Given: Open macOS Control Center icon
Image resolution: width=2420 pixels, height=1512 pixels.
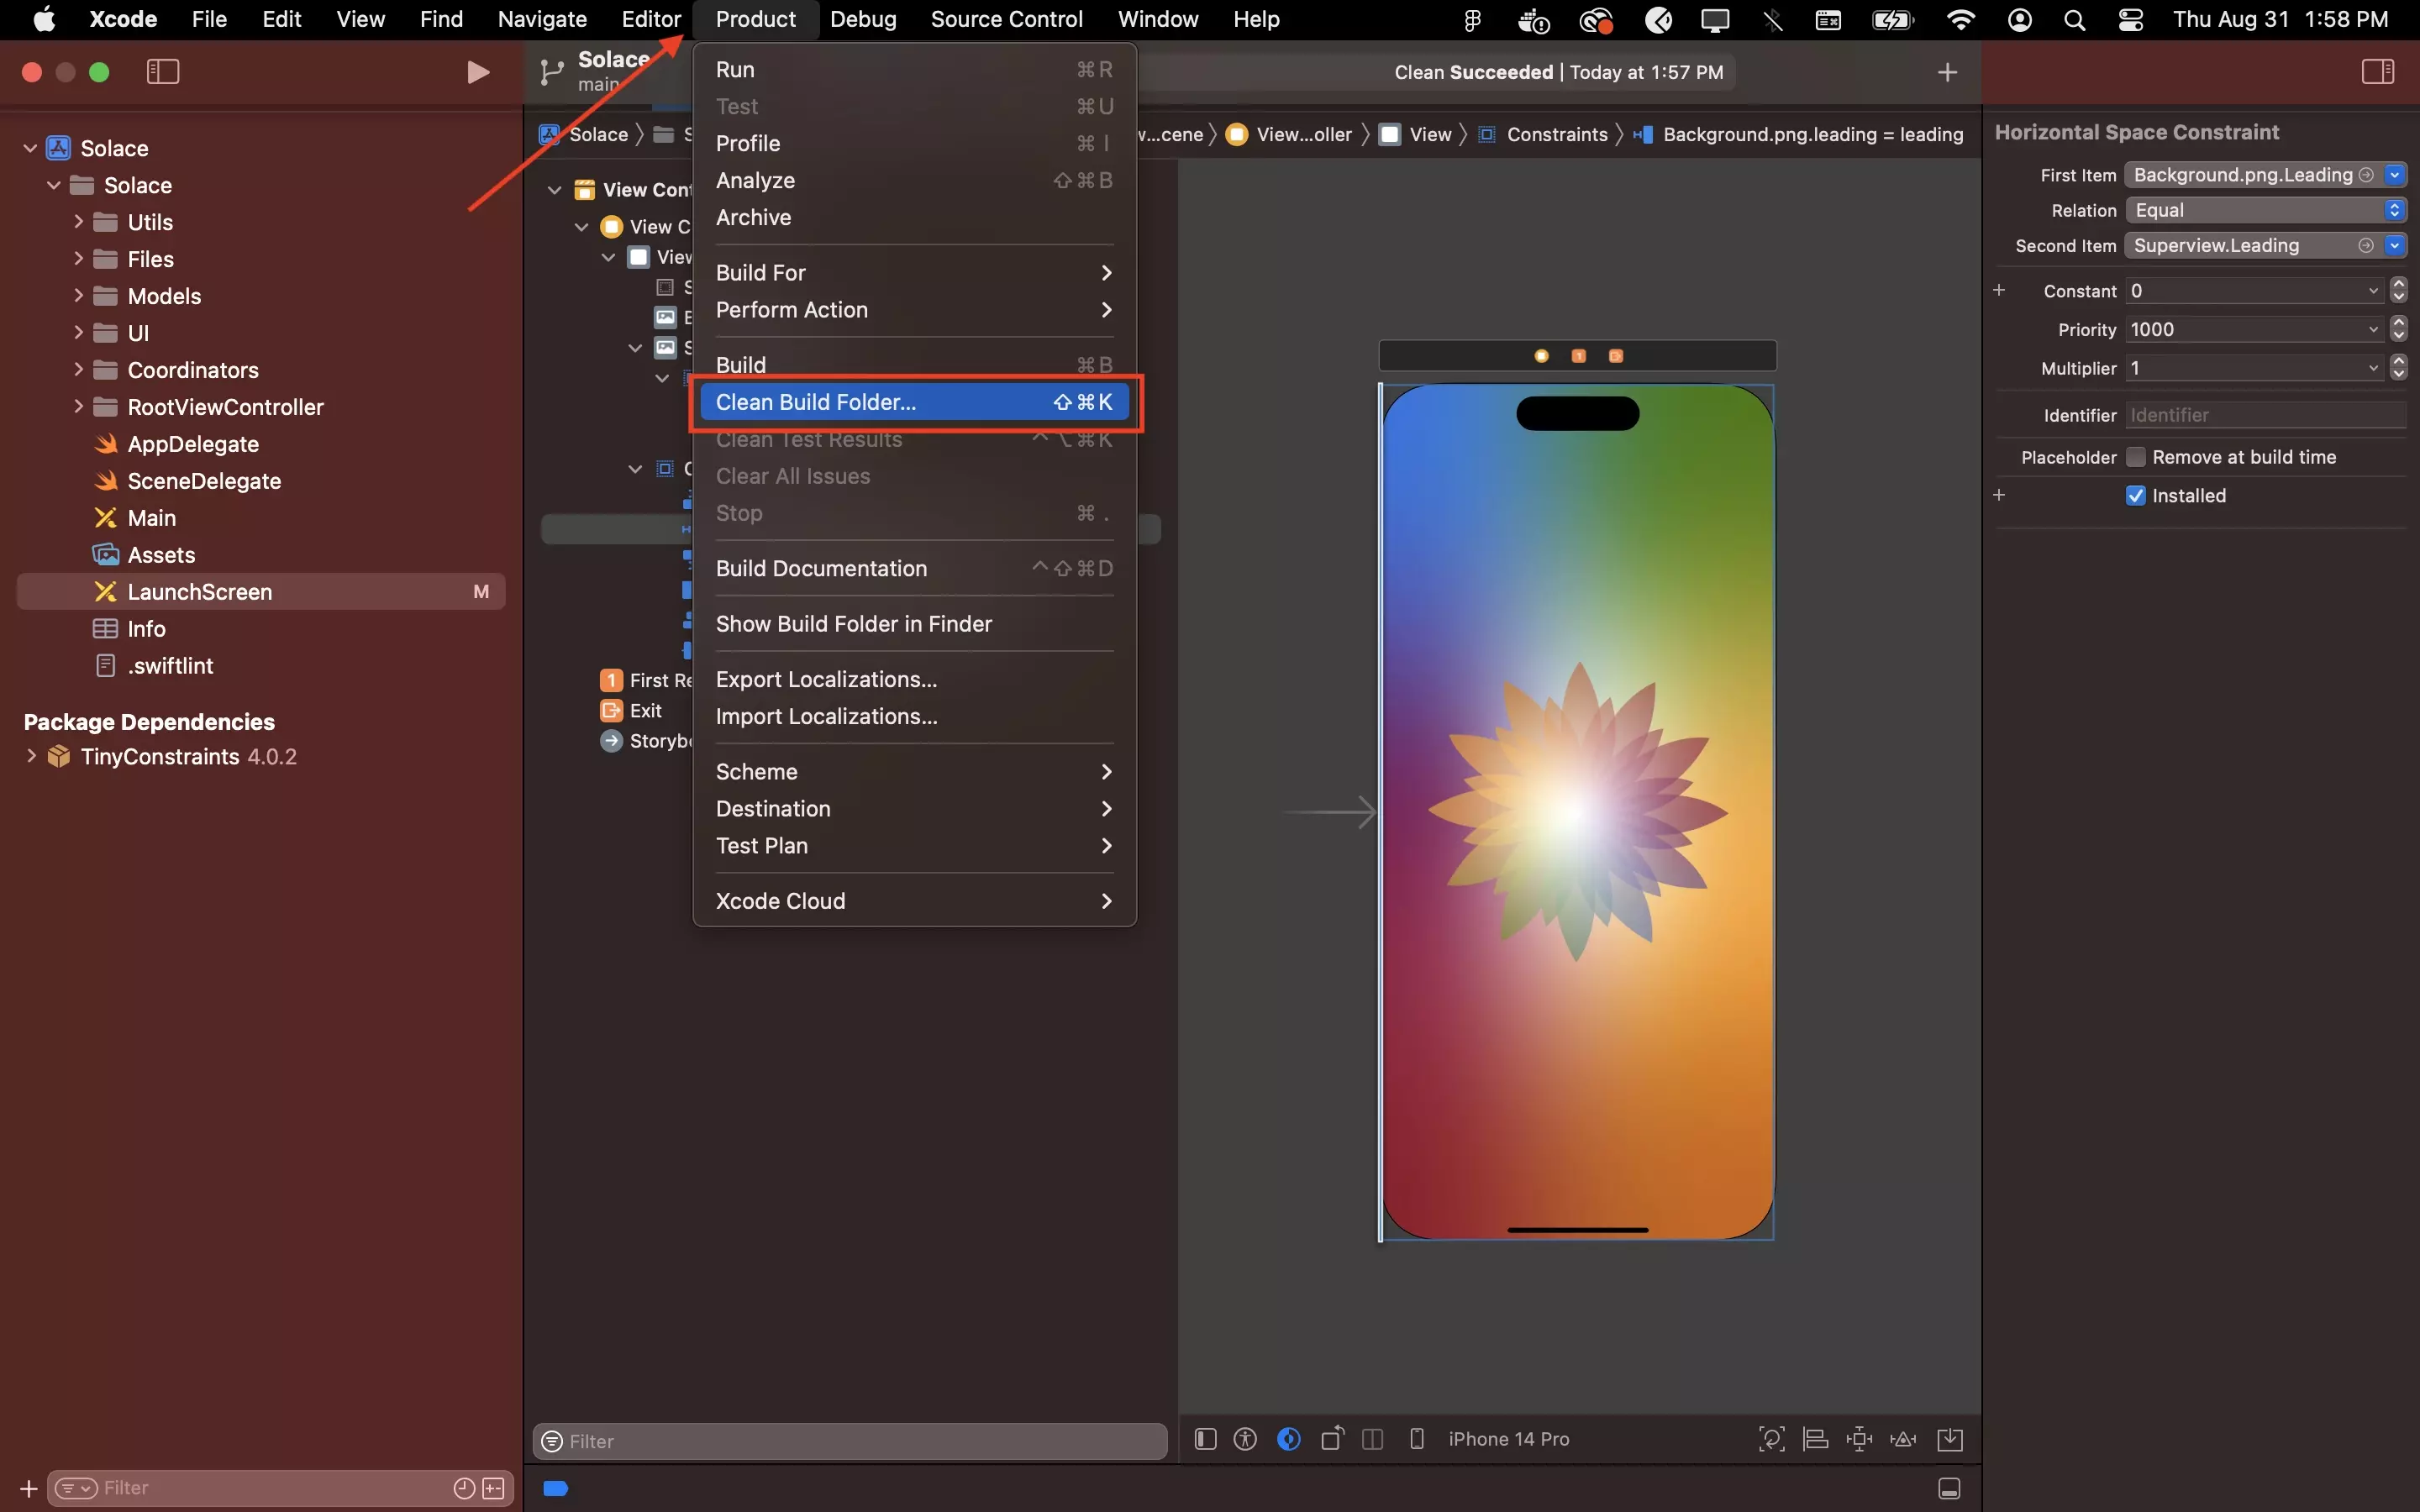Looking at the screenshot, I should click(2130, 19).
